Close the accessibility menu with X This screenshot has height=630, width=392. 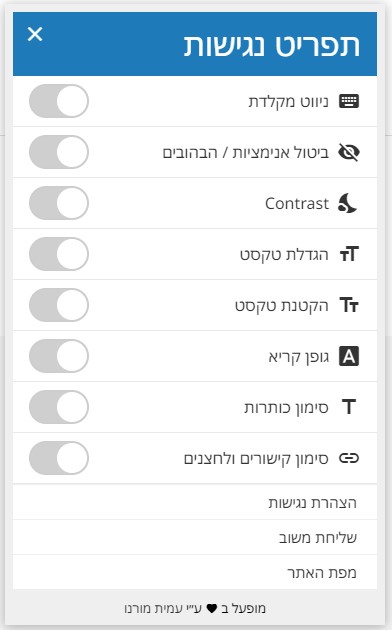pos(35,34)
